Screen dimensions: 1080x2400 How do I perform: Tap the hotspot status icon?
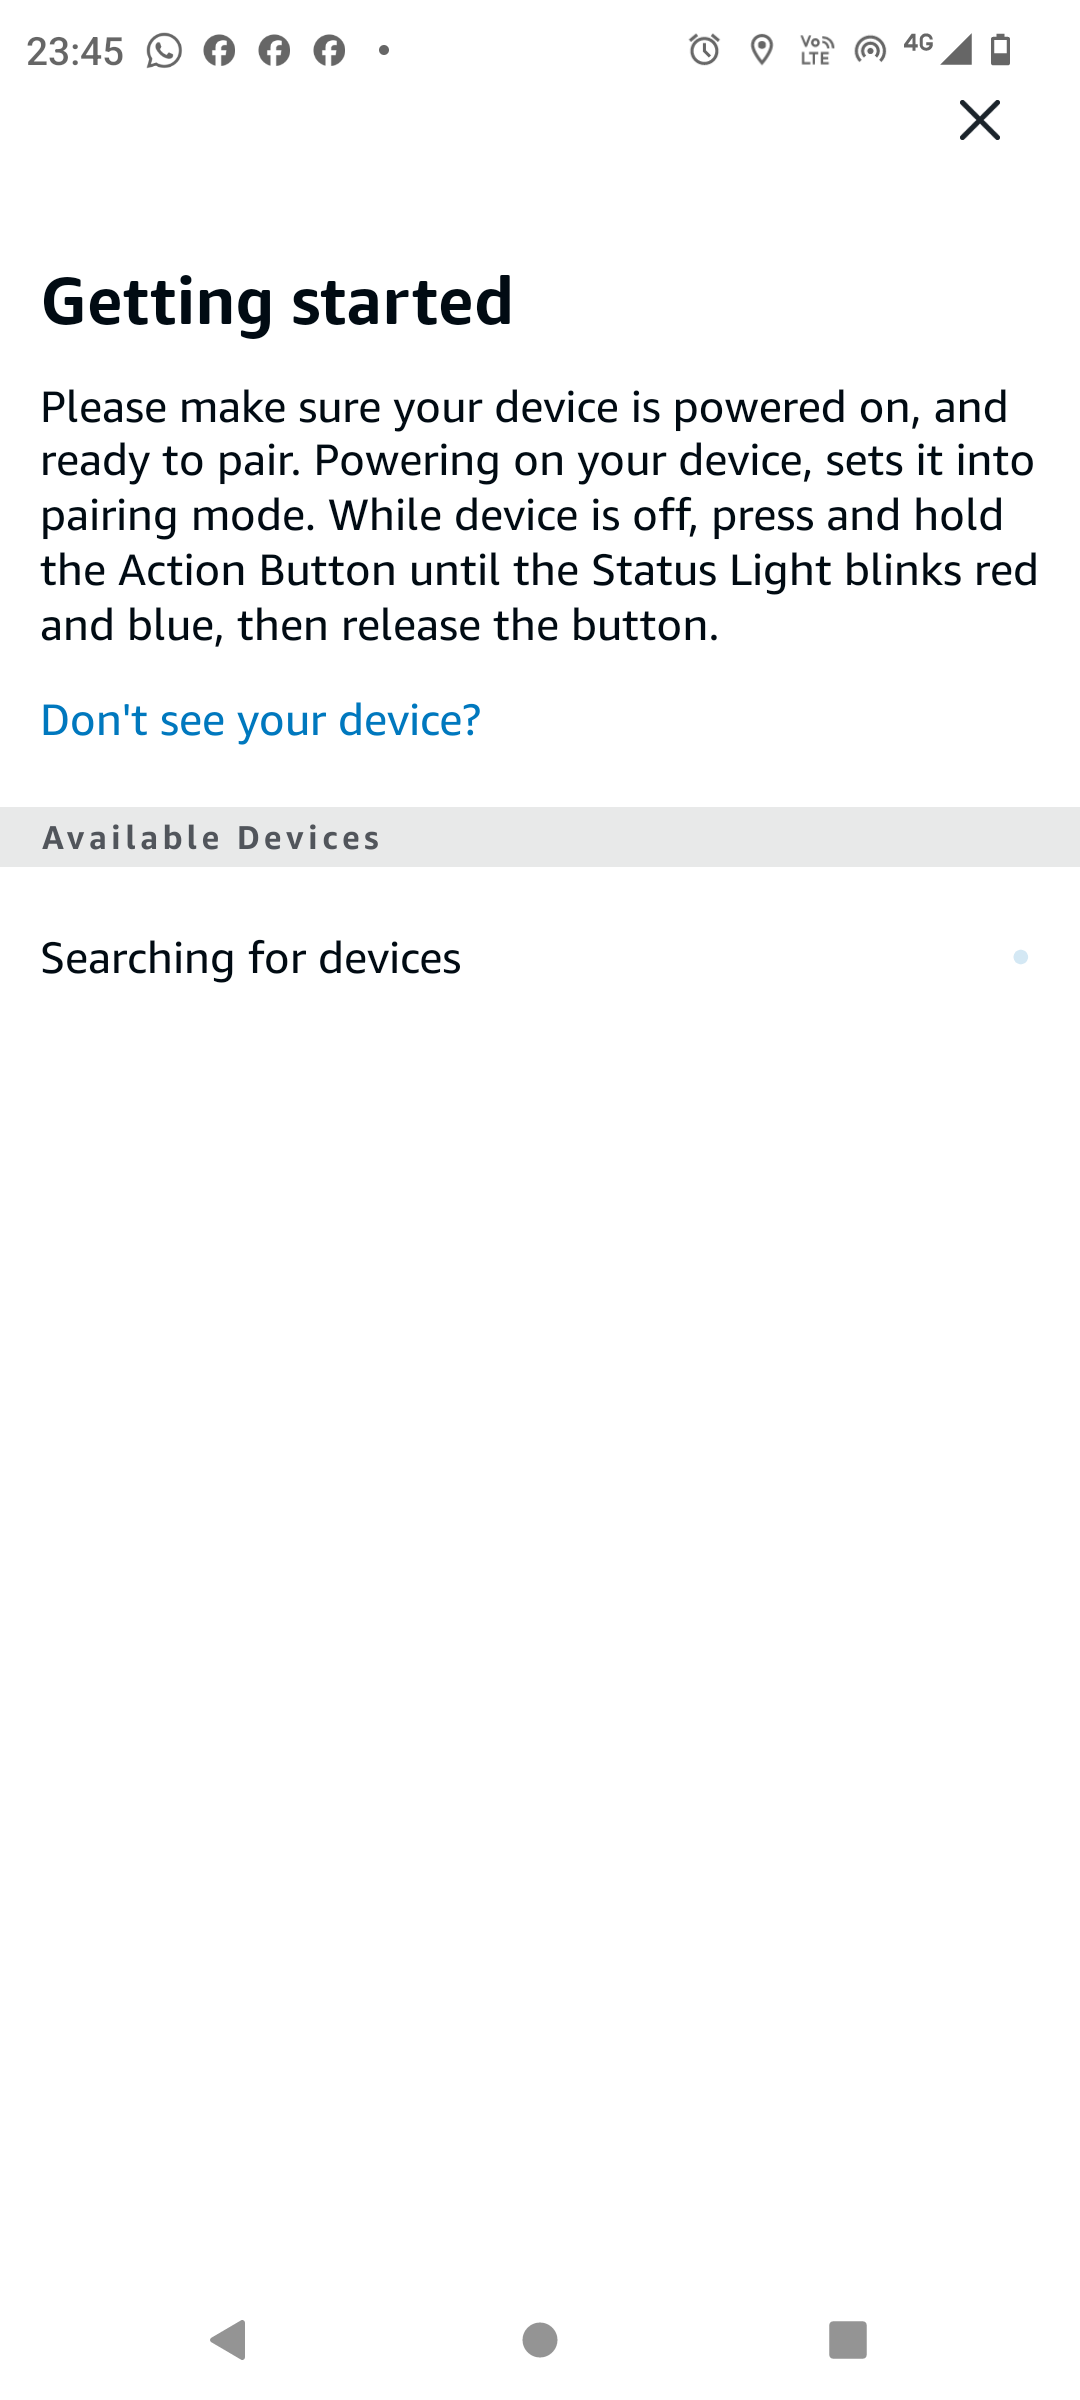coord(870,49)
